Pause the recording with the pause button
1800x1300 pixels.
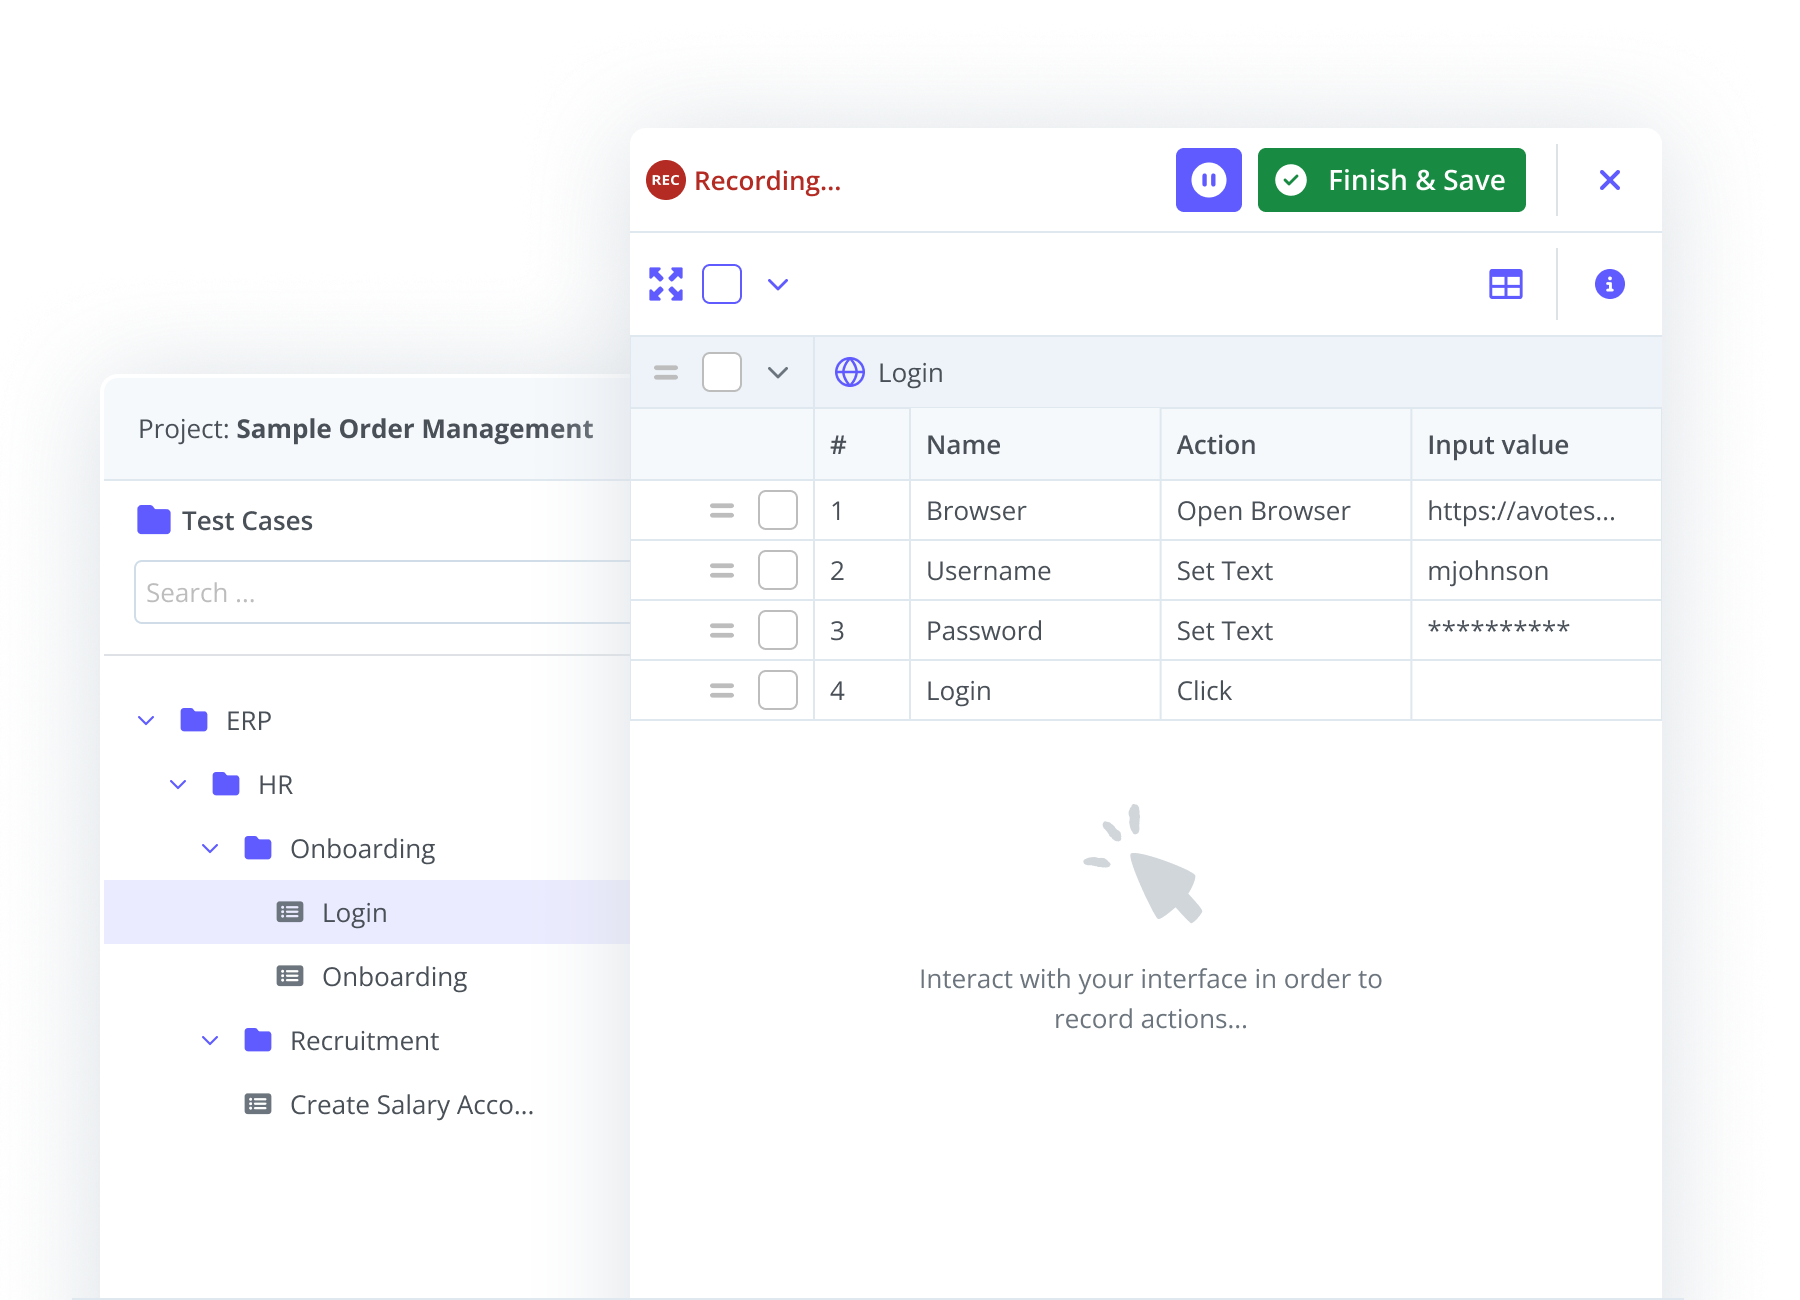(1208, 180)
